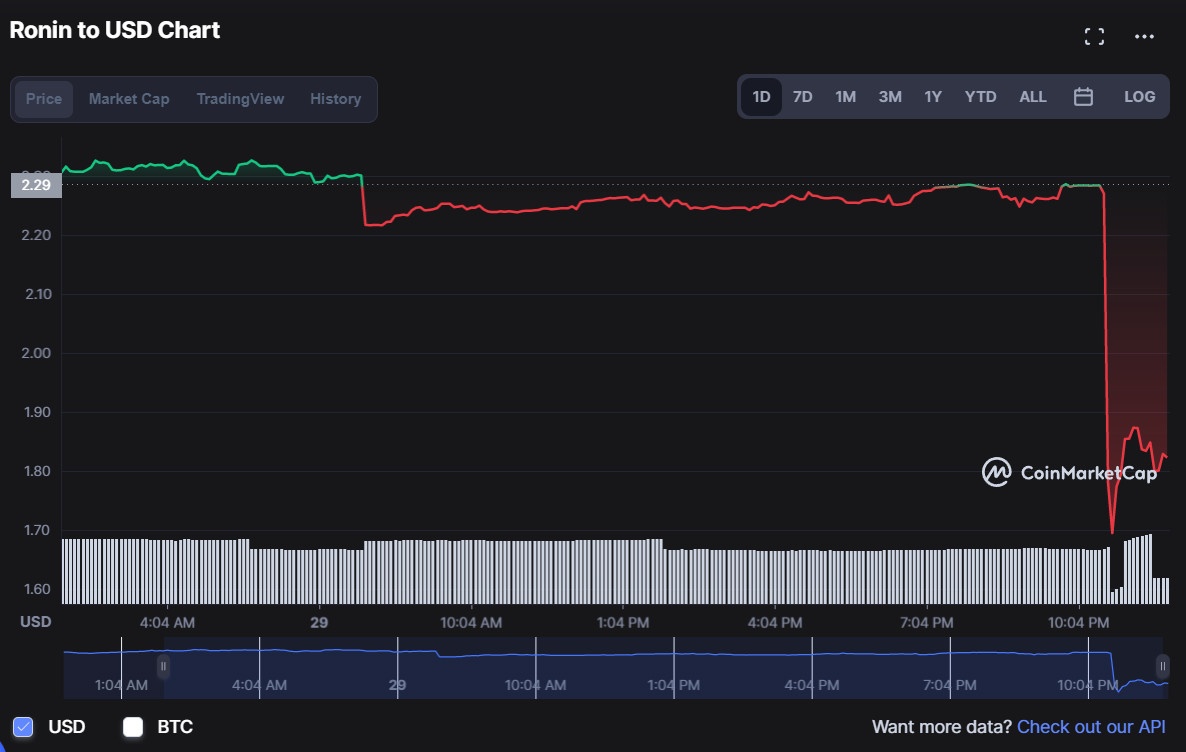Open the calendar date range picker
Viewport: 1186px width, 752px height.
click(x=1083, y=97)
